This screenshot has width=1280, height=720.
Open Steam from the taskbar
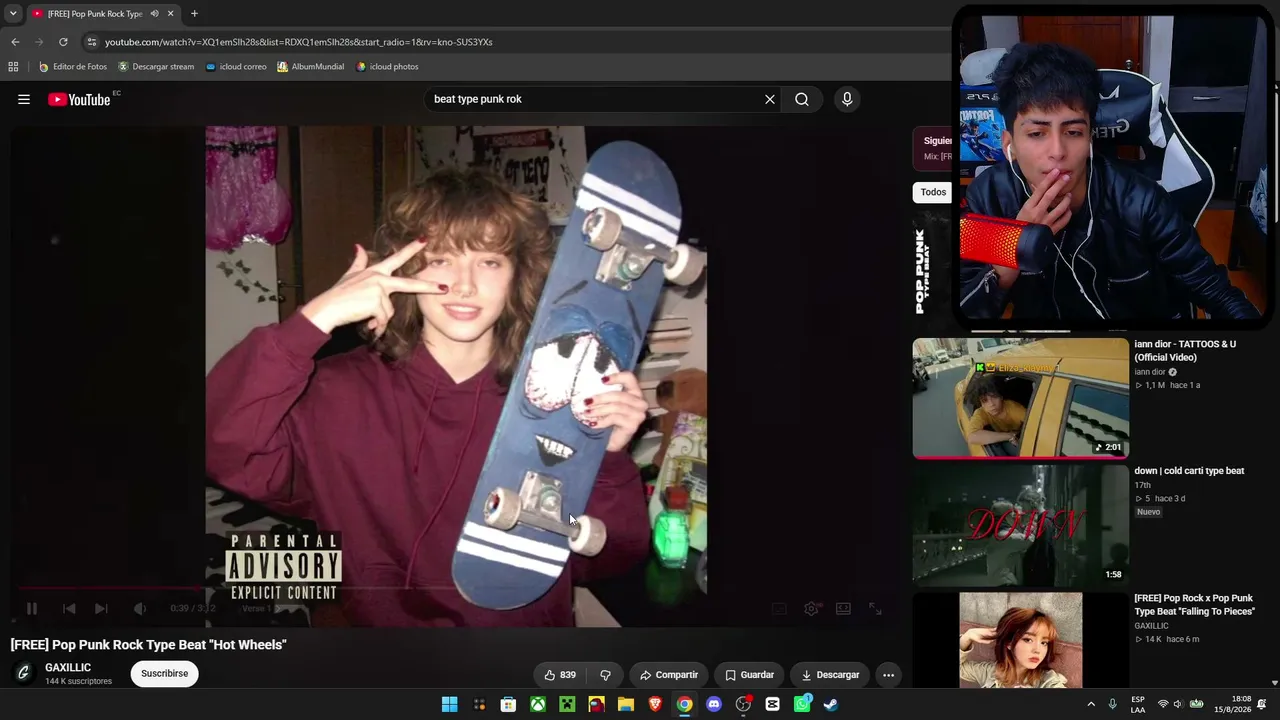[831, 704]
